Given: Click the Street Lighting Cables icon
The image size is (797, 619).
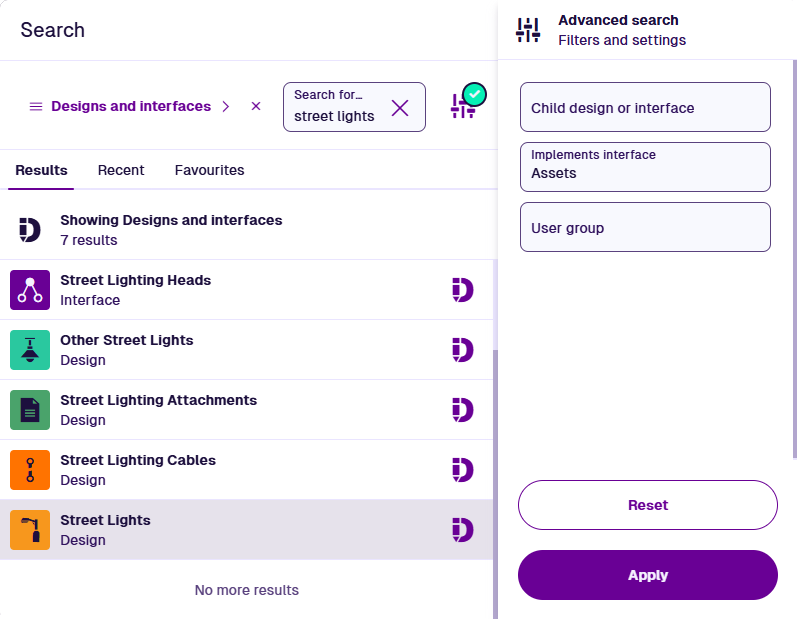Looking at the screenshot, I should pyautogui.click(x=30, y=470).
